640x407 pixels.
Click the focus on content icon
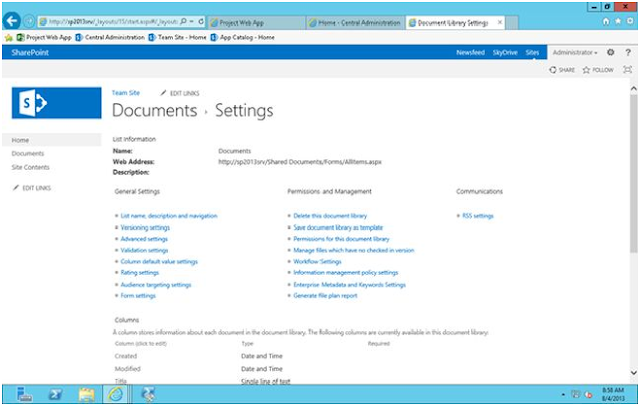[x=628, y=70]
